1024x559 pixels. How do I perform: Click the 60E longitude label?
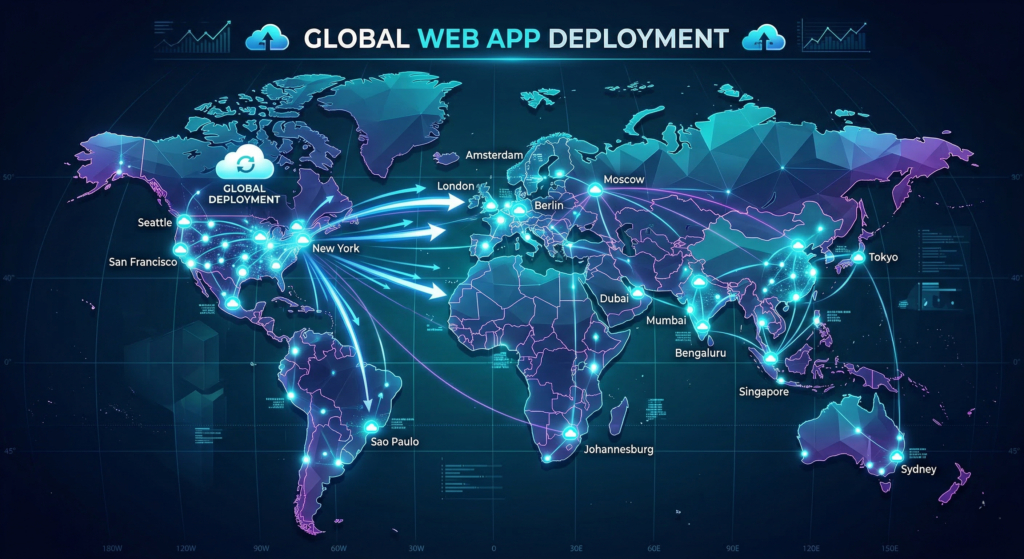tap(655, 548)
